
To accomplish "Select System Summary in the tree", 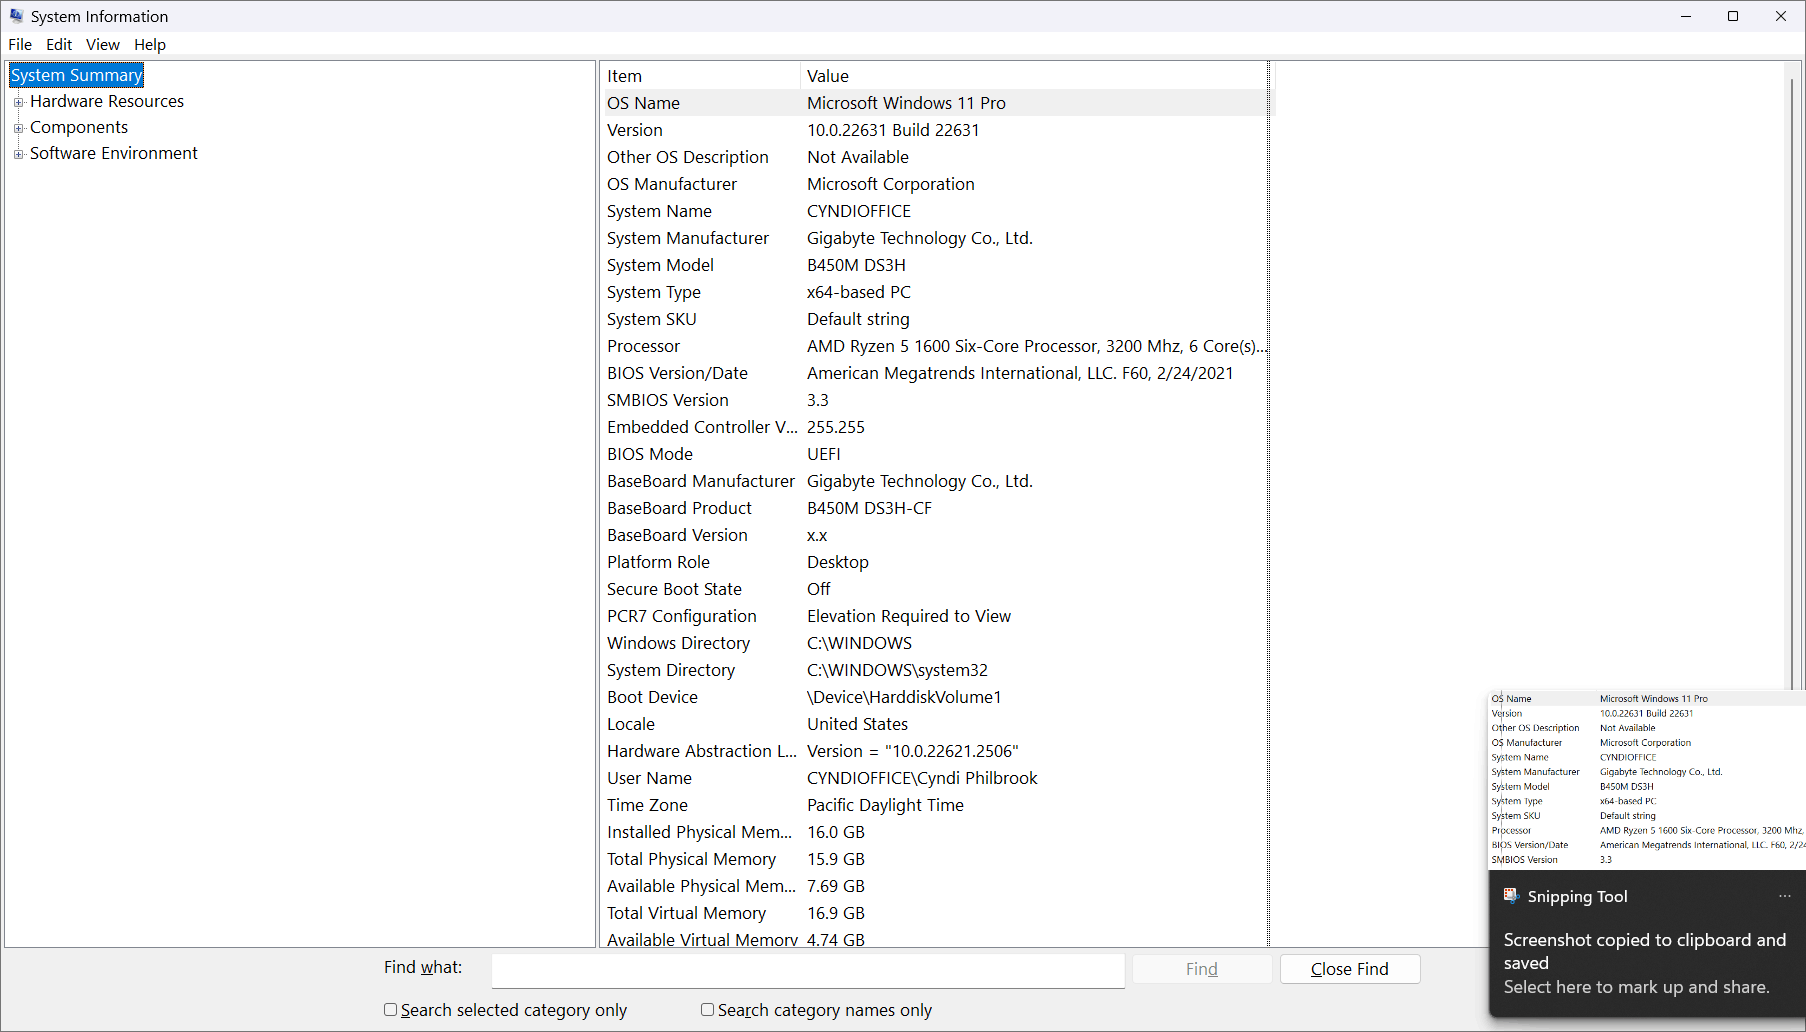I will pyautogui.click(x=77, y=75).
